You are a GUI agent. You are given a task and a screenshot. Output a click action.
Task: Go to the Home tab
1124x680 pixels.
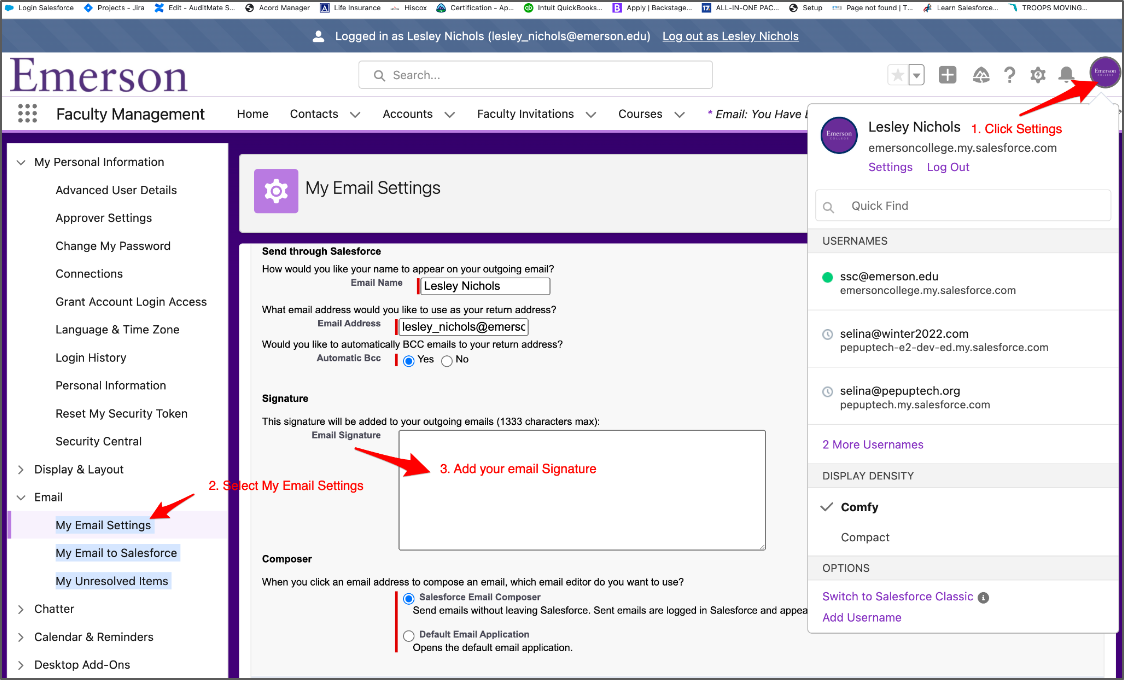point(252,114)
